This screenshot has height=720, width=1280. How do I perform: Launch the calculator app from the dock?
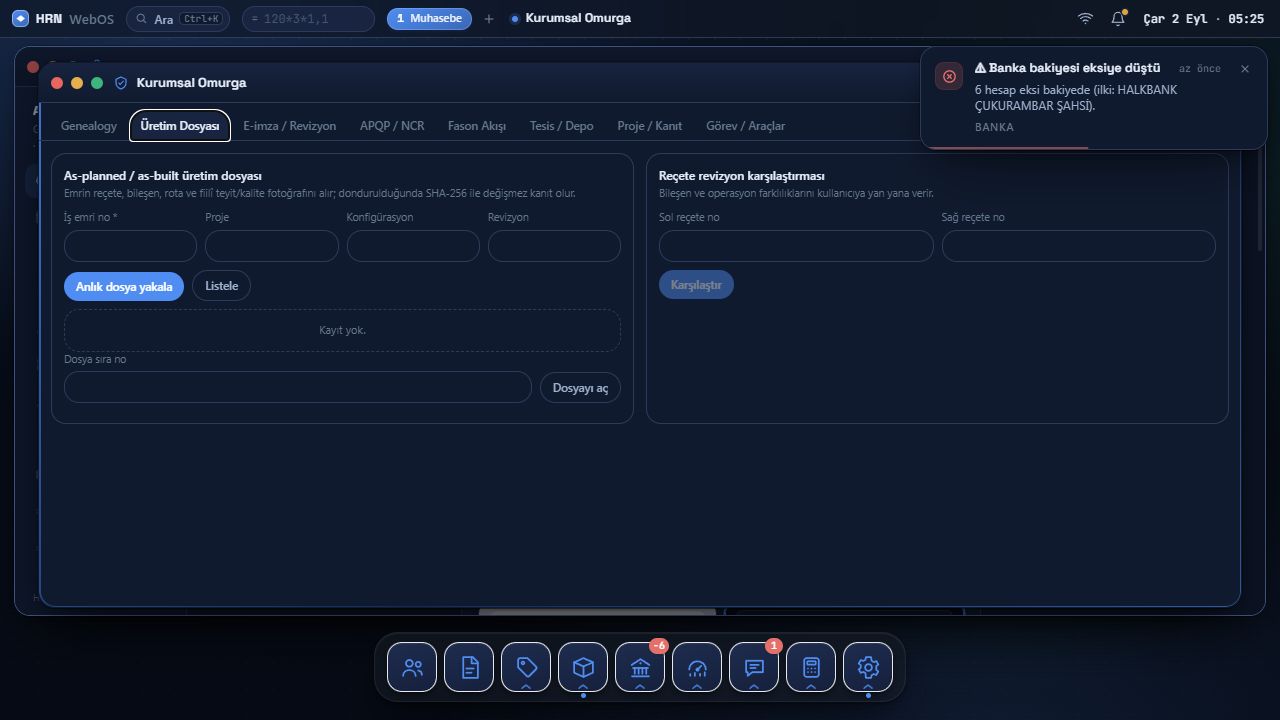pos(811,667)
